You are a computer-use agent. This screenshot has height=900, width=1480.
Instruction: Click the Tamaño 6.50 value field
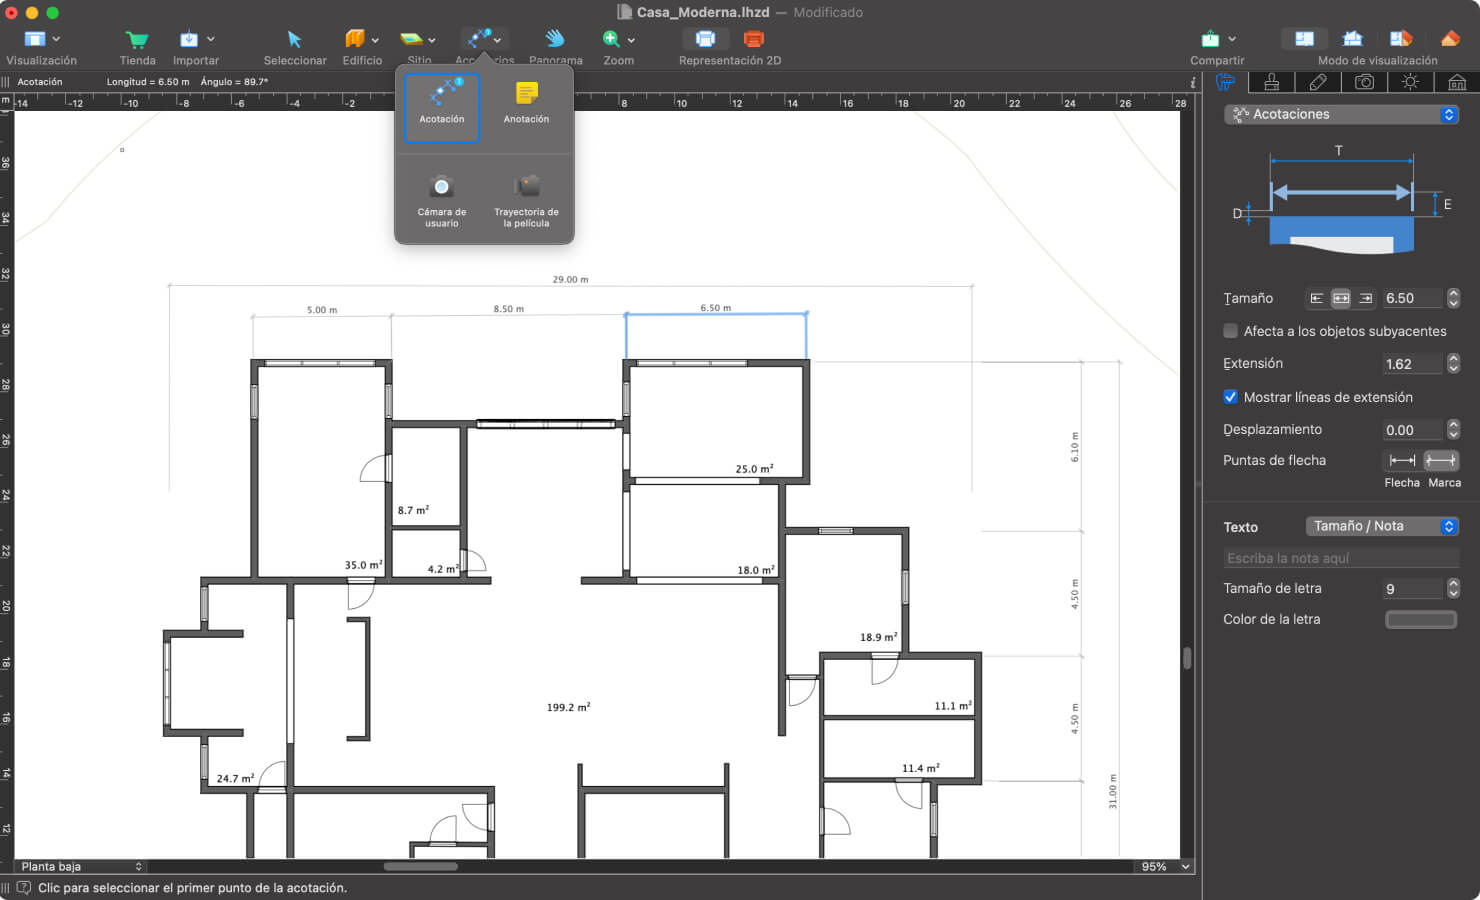click(x=1413, y=298)
